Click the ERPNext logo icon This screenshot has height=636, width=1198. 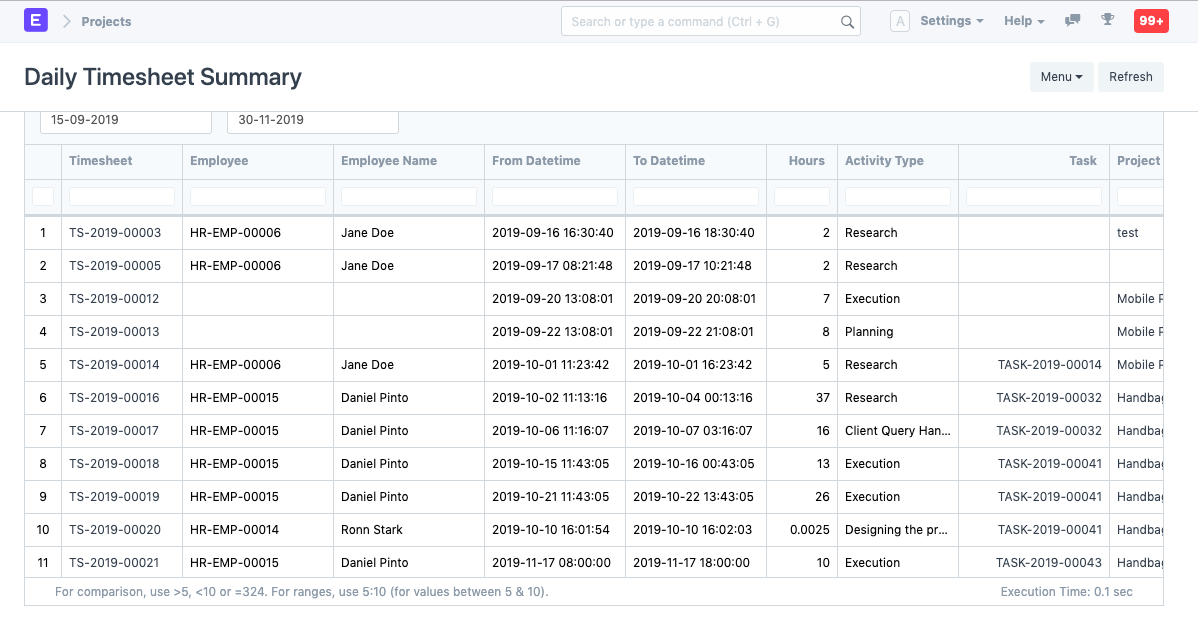tap(36, 20)
